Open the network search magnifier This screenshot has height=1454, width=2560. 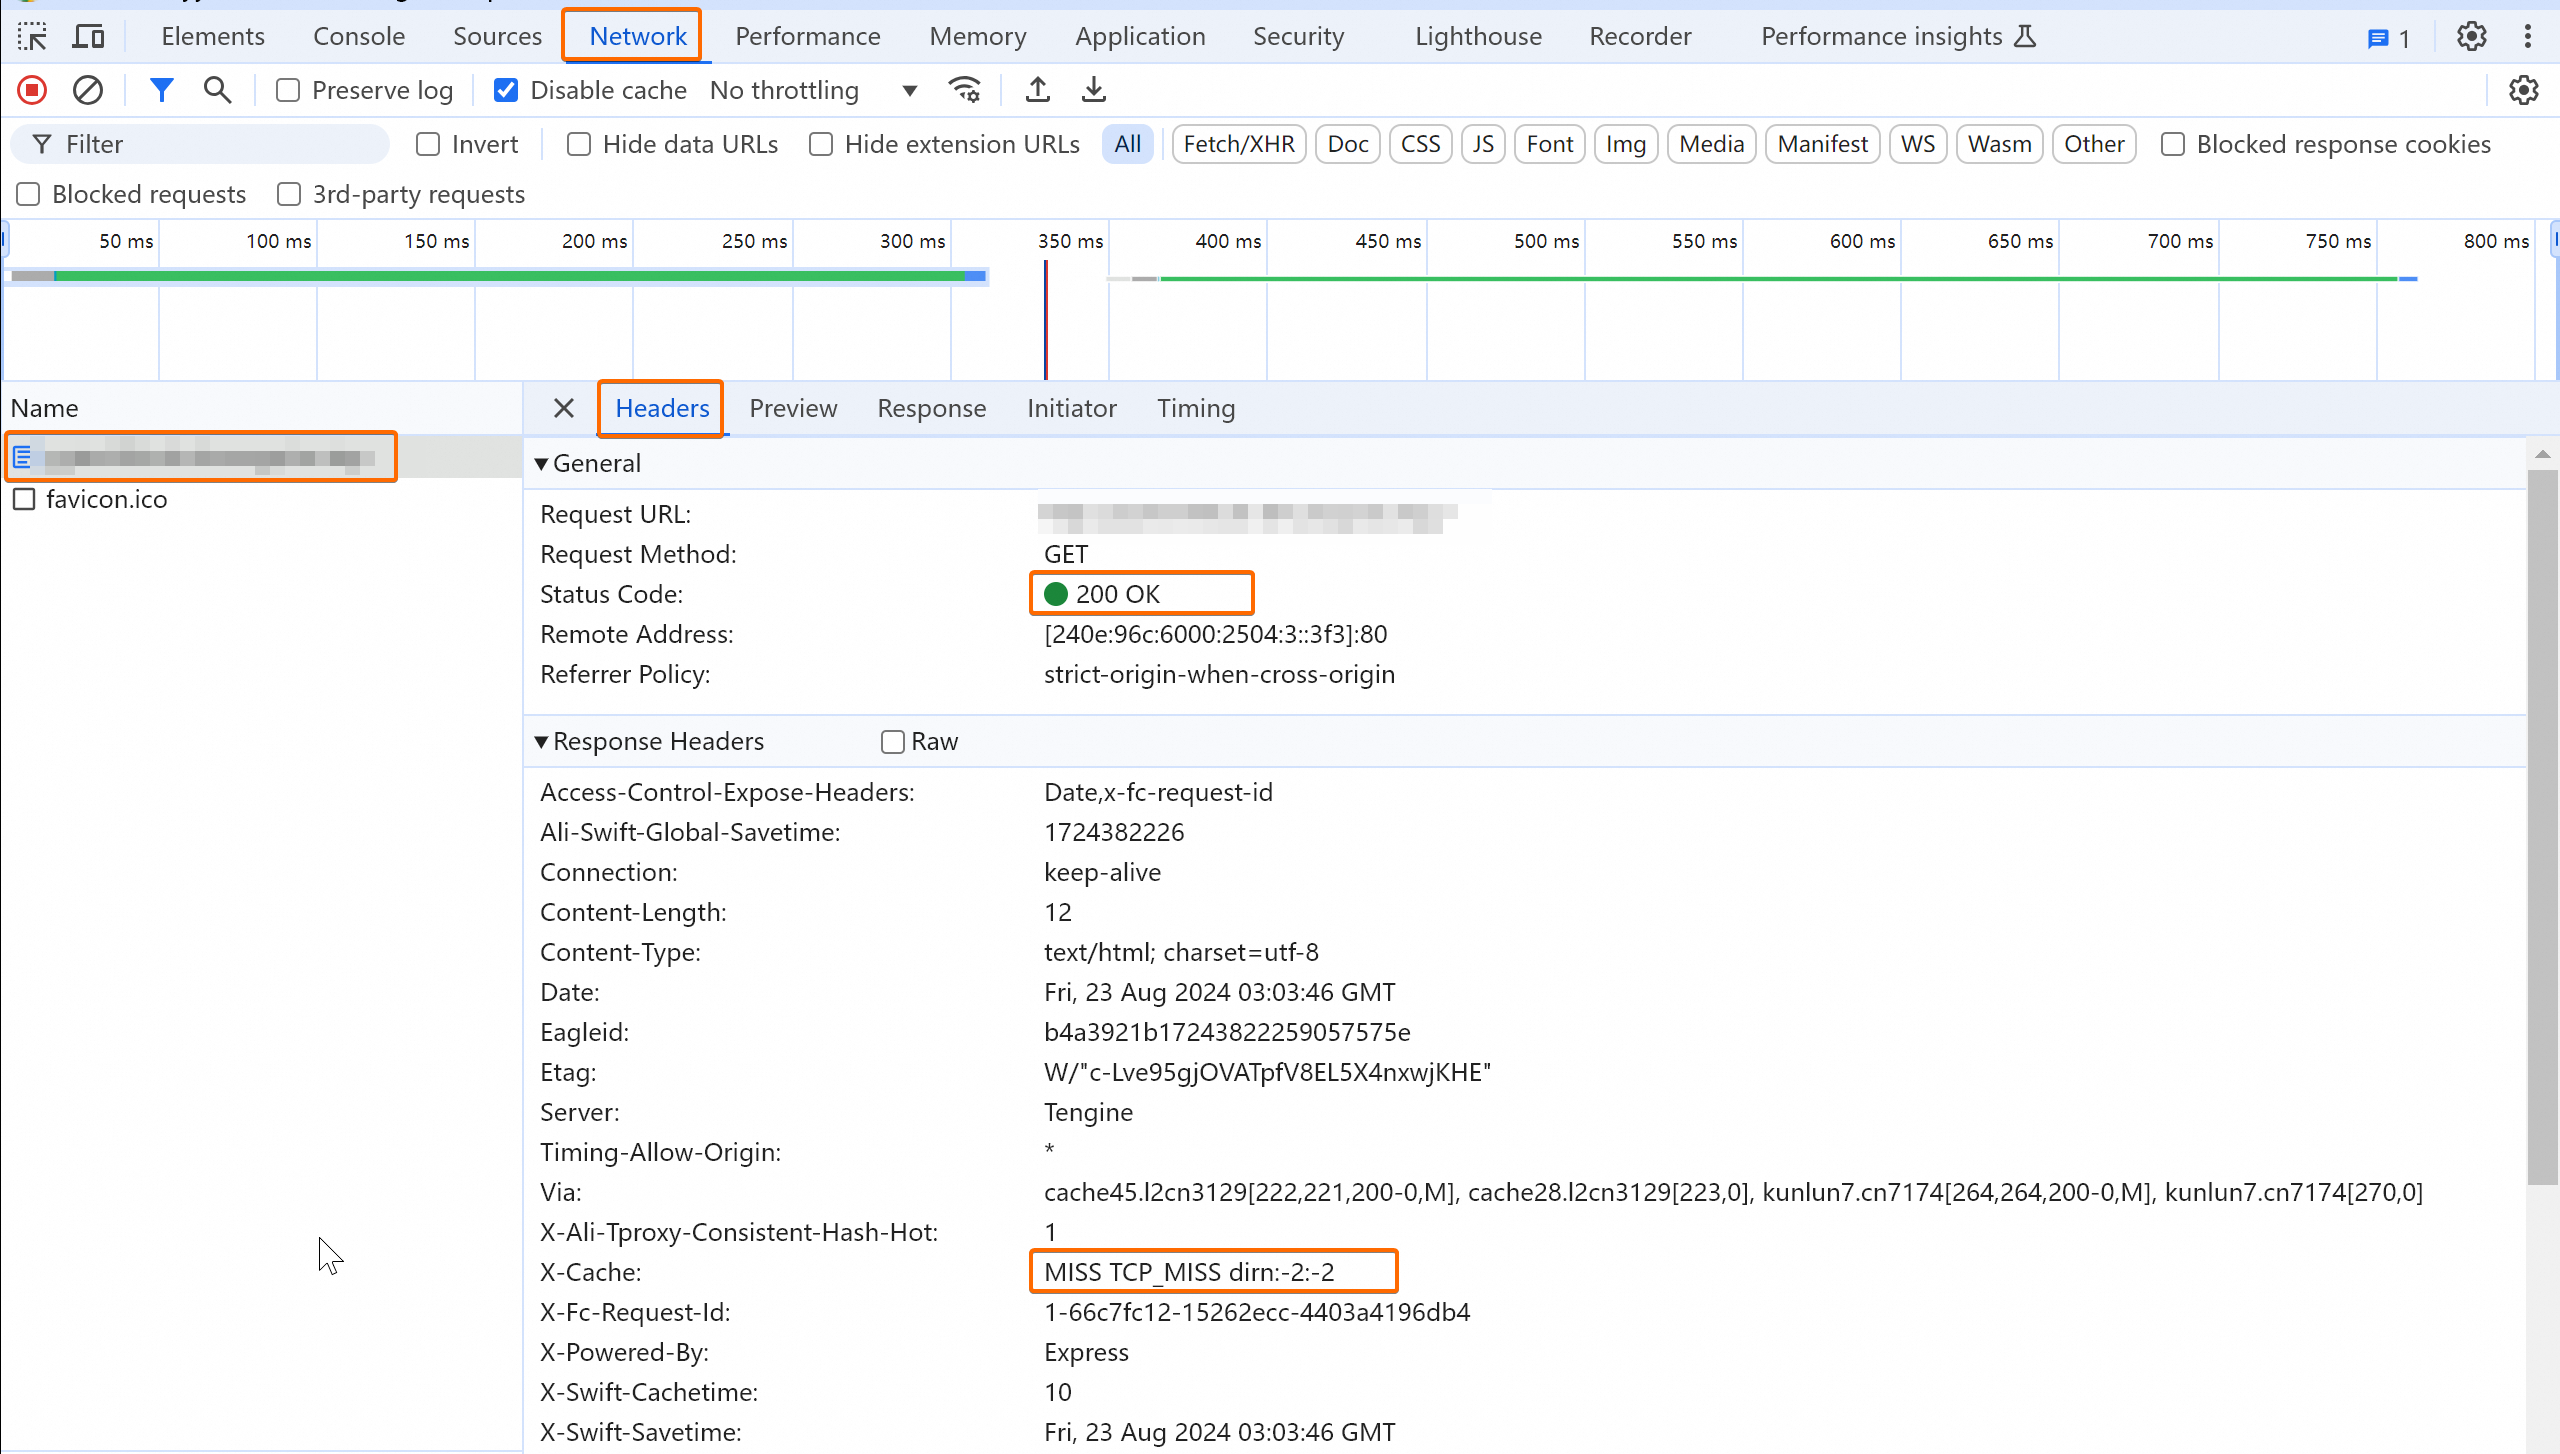pos(217,90)
